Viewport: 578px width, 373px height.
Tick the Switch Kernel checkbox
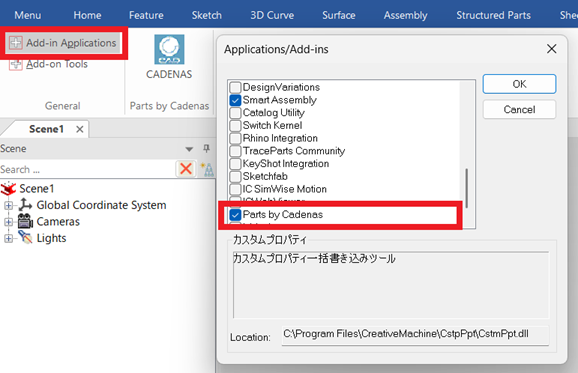(x=235, y=126)
